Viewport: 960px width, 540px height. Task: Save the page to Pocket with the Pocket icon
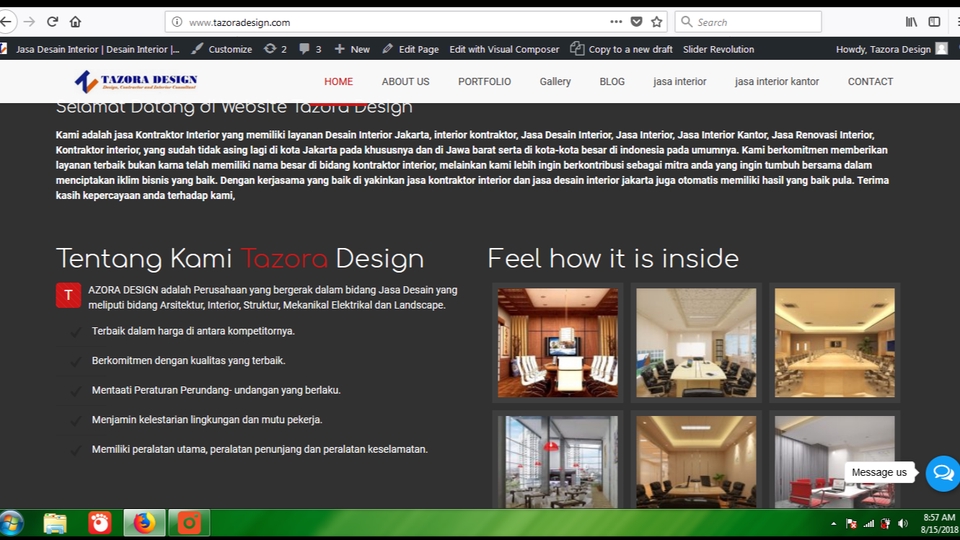coord(637,22)
